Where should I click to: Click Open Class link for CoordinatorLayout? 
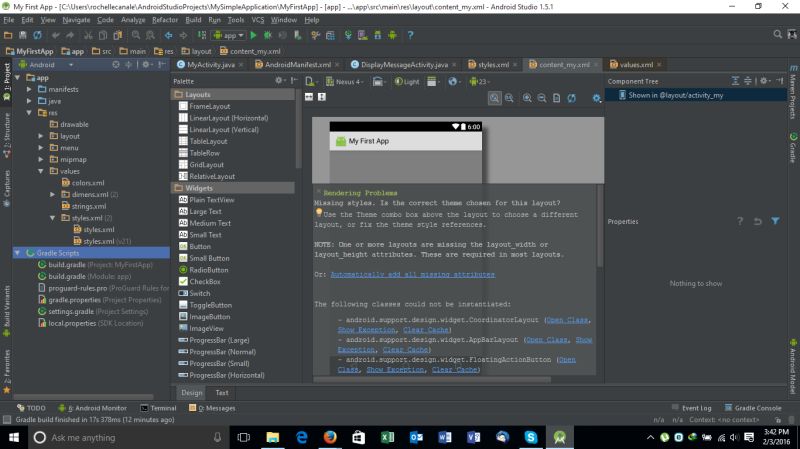click(x=566, y=320)
